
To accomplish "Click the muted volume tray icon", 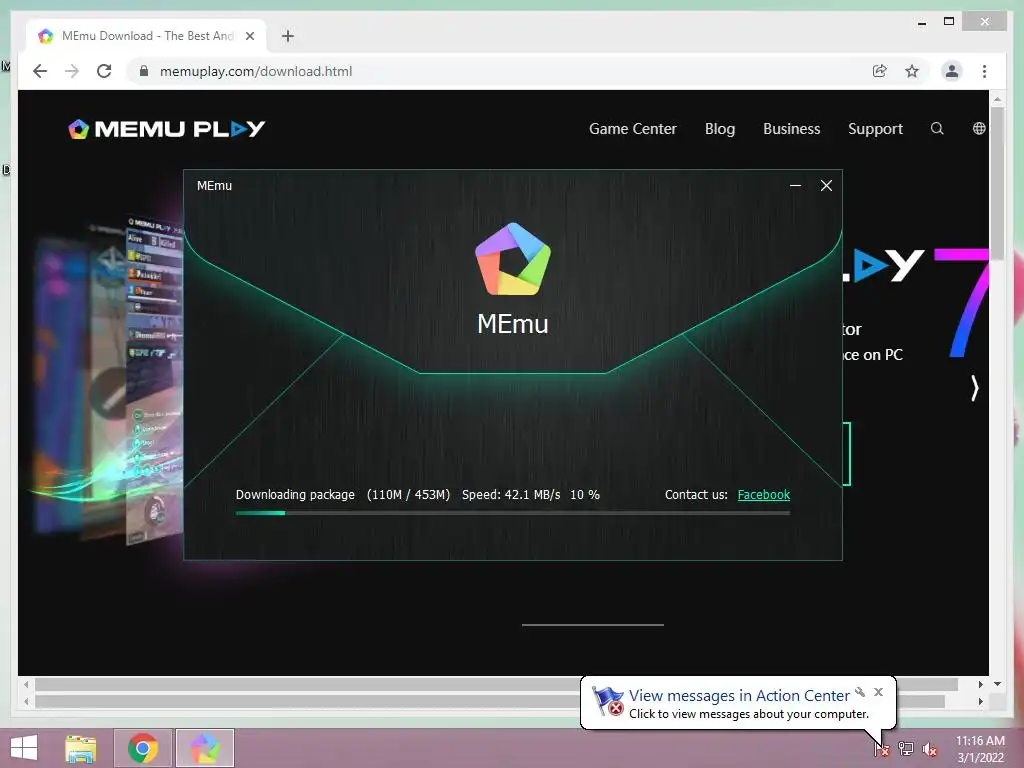I will [x=930, y=749].
